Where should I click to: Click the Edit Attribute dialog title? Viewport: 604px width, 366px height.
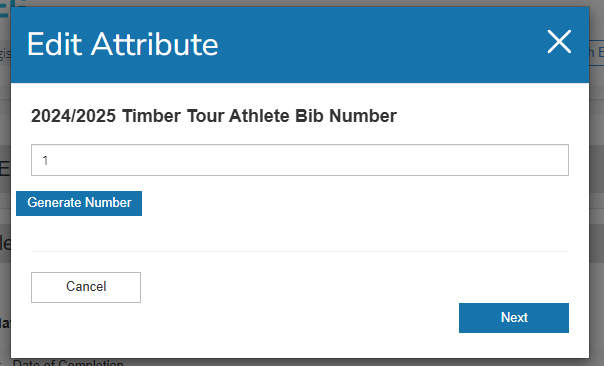(x=122, y=44)
